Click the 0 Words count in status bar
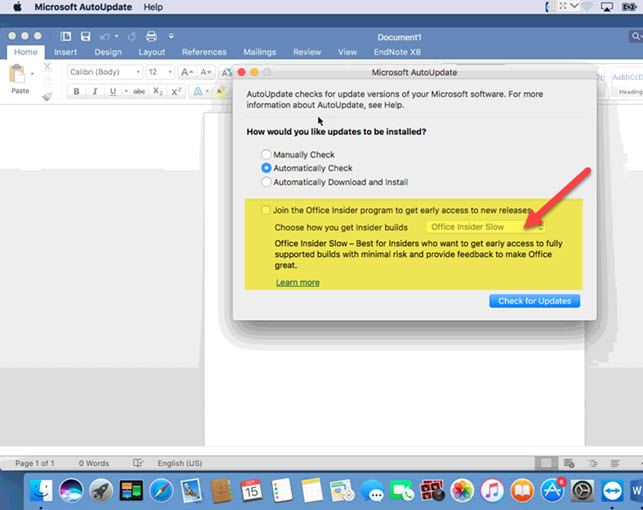The width and height of the screenshot is (643, 510). 94,463
